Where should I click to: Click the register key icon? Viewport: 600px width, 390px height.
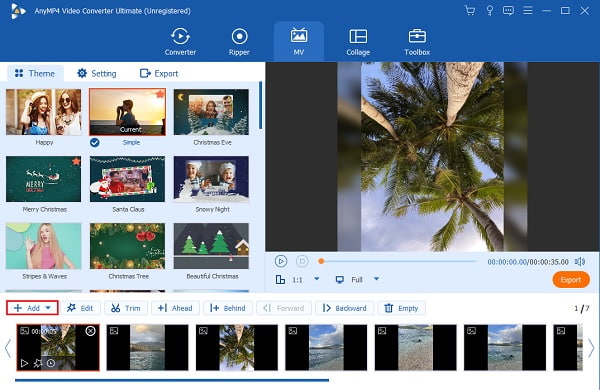pyautogui.click(x=489, y=10)
